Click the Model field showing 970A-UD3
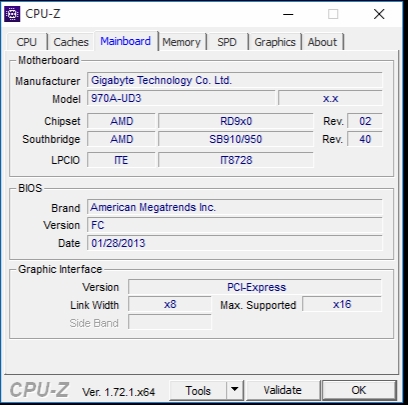The image size is (408, 405). click(181, 98)
